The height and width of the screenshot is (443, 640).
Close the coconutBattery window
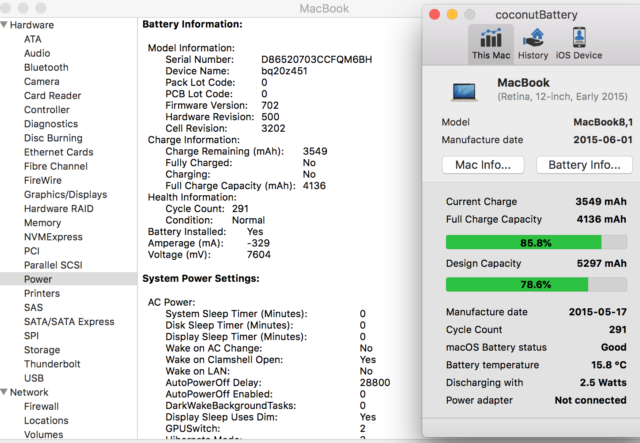tap(435, 15)
